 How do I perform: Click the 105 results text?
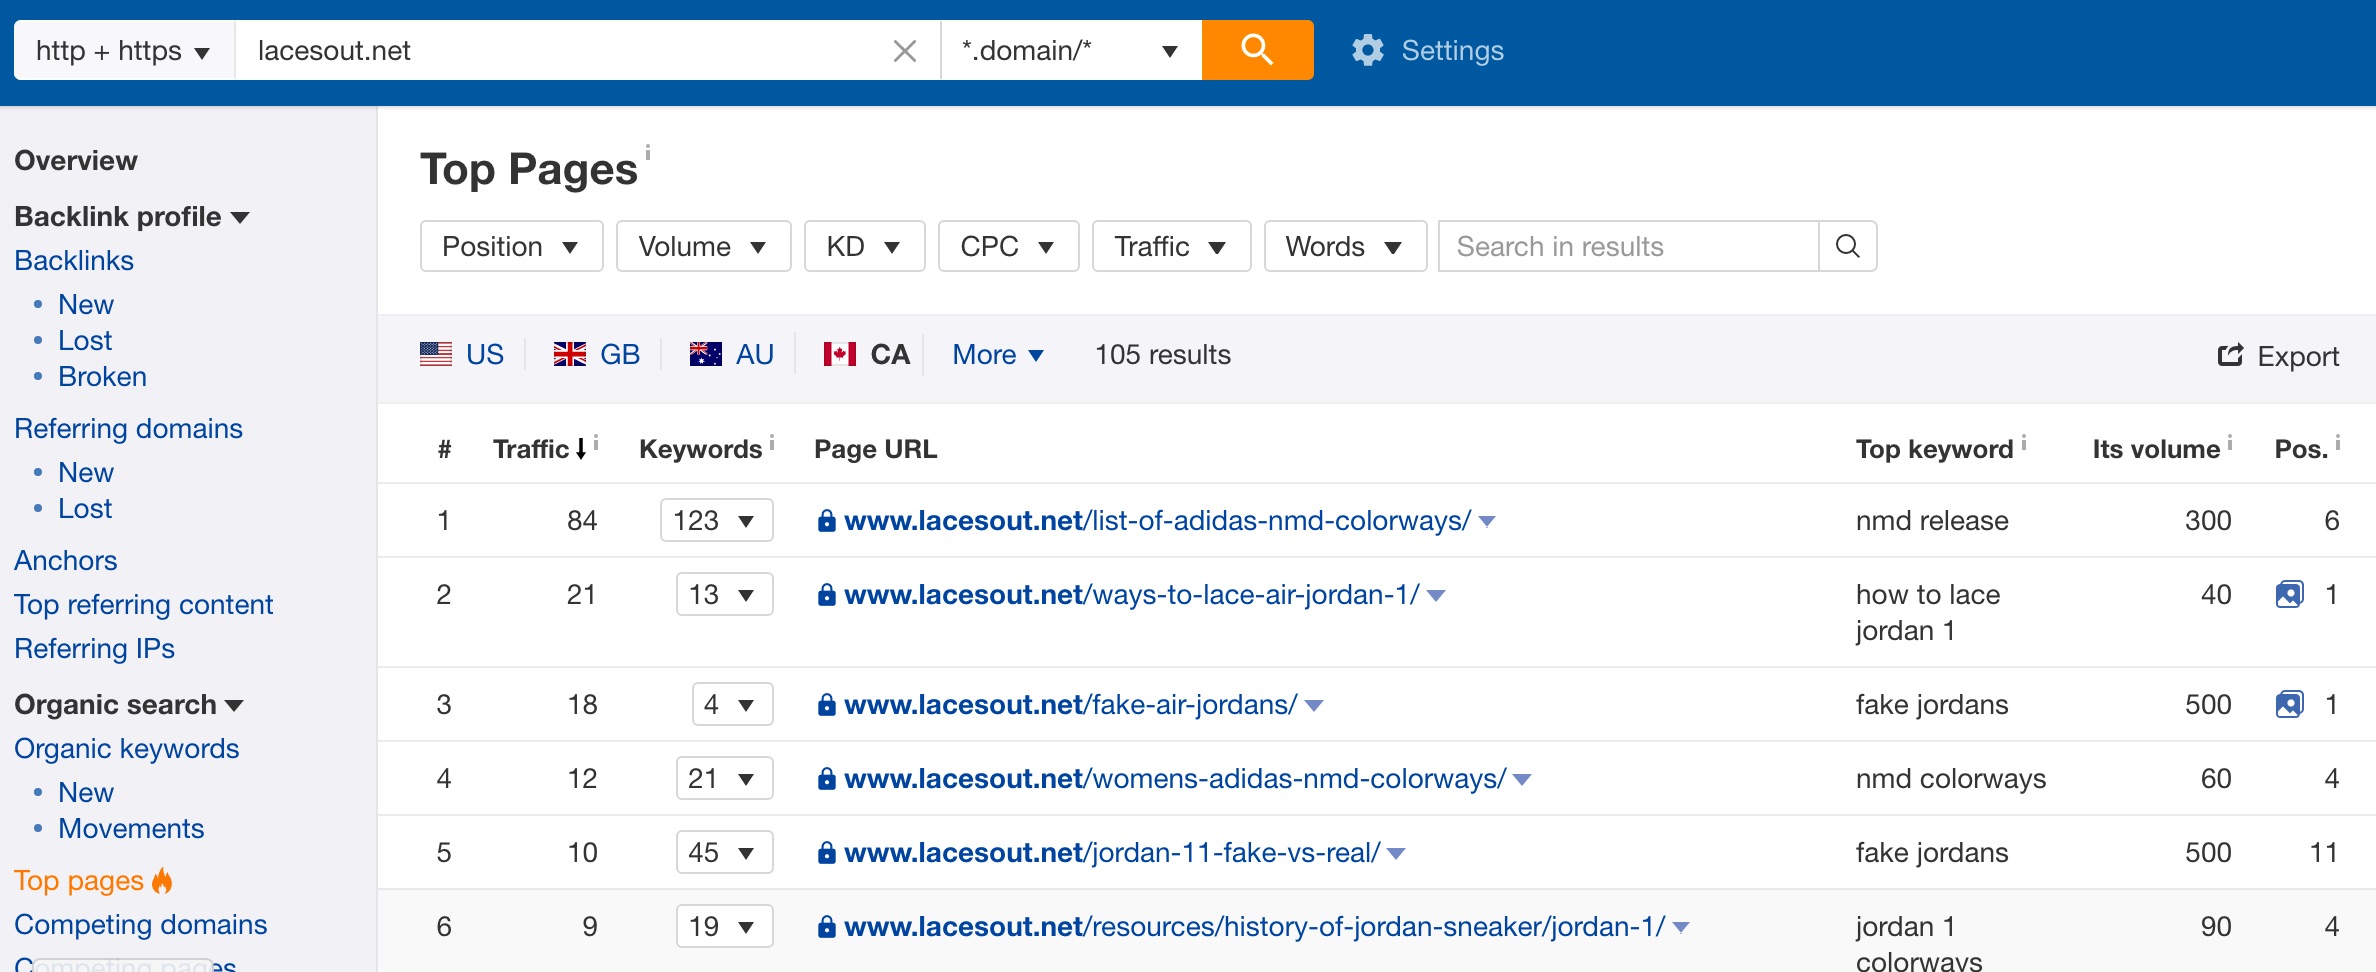pyautogui.click(x=1162, y=354)
